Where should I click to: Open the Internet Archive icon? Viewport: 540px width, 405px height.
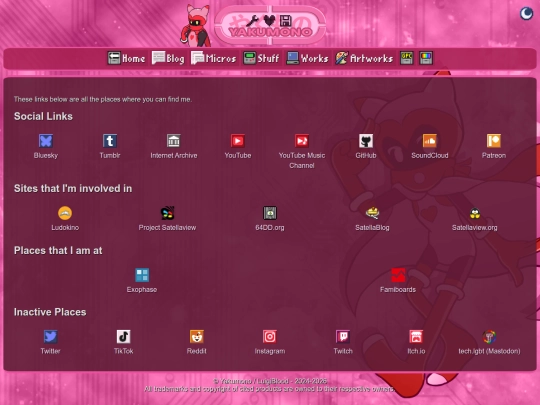pyautogui.click(x=174, y=141)
